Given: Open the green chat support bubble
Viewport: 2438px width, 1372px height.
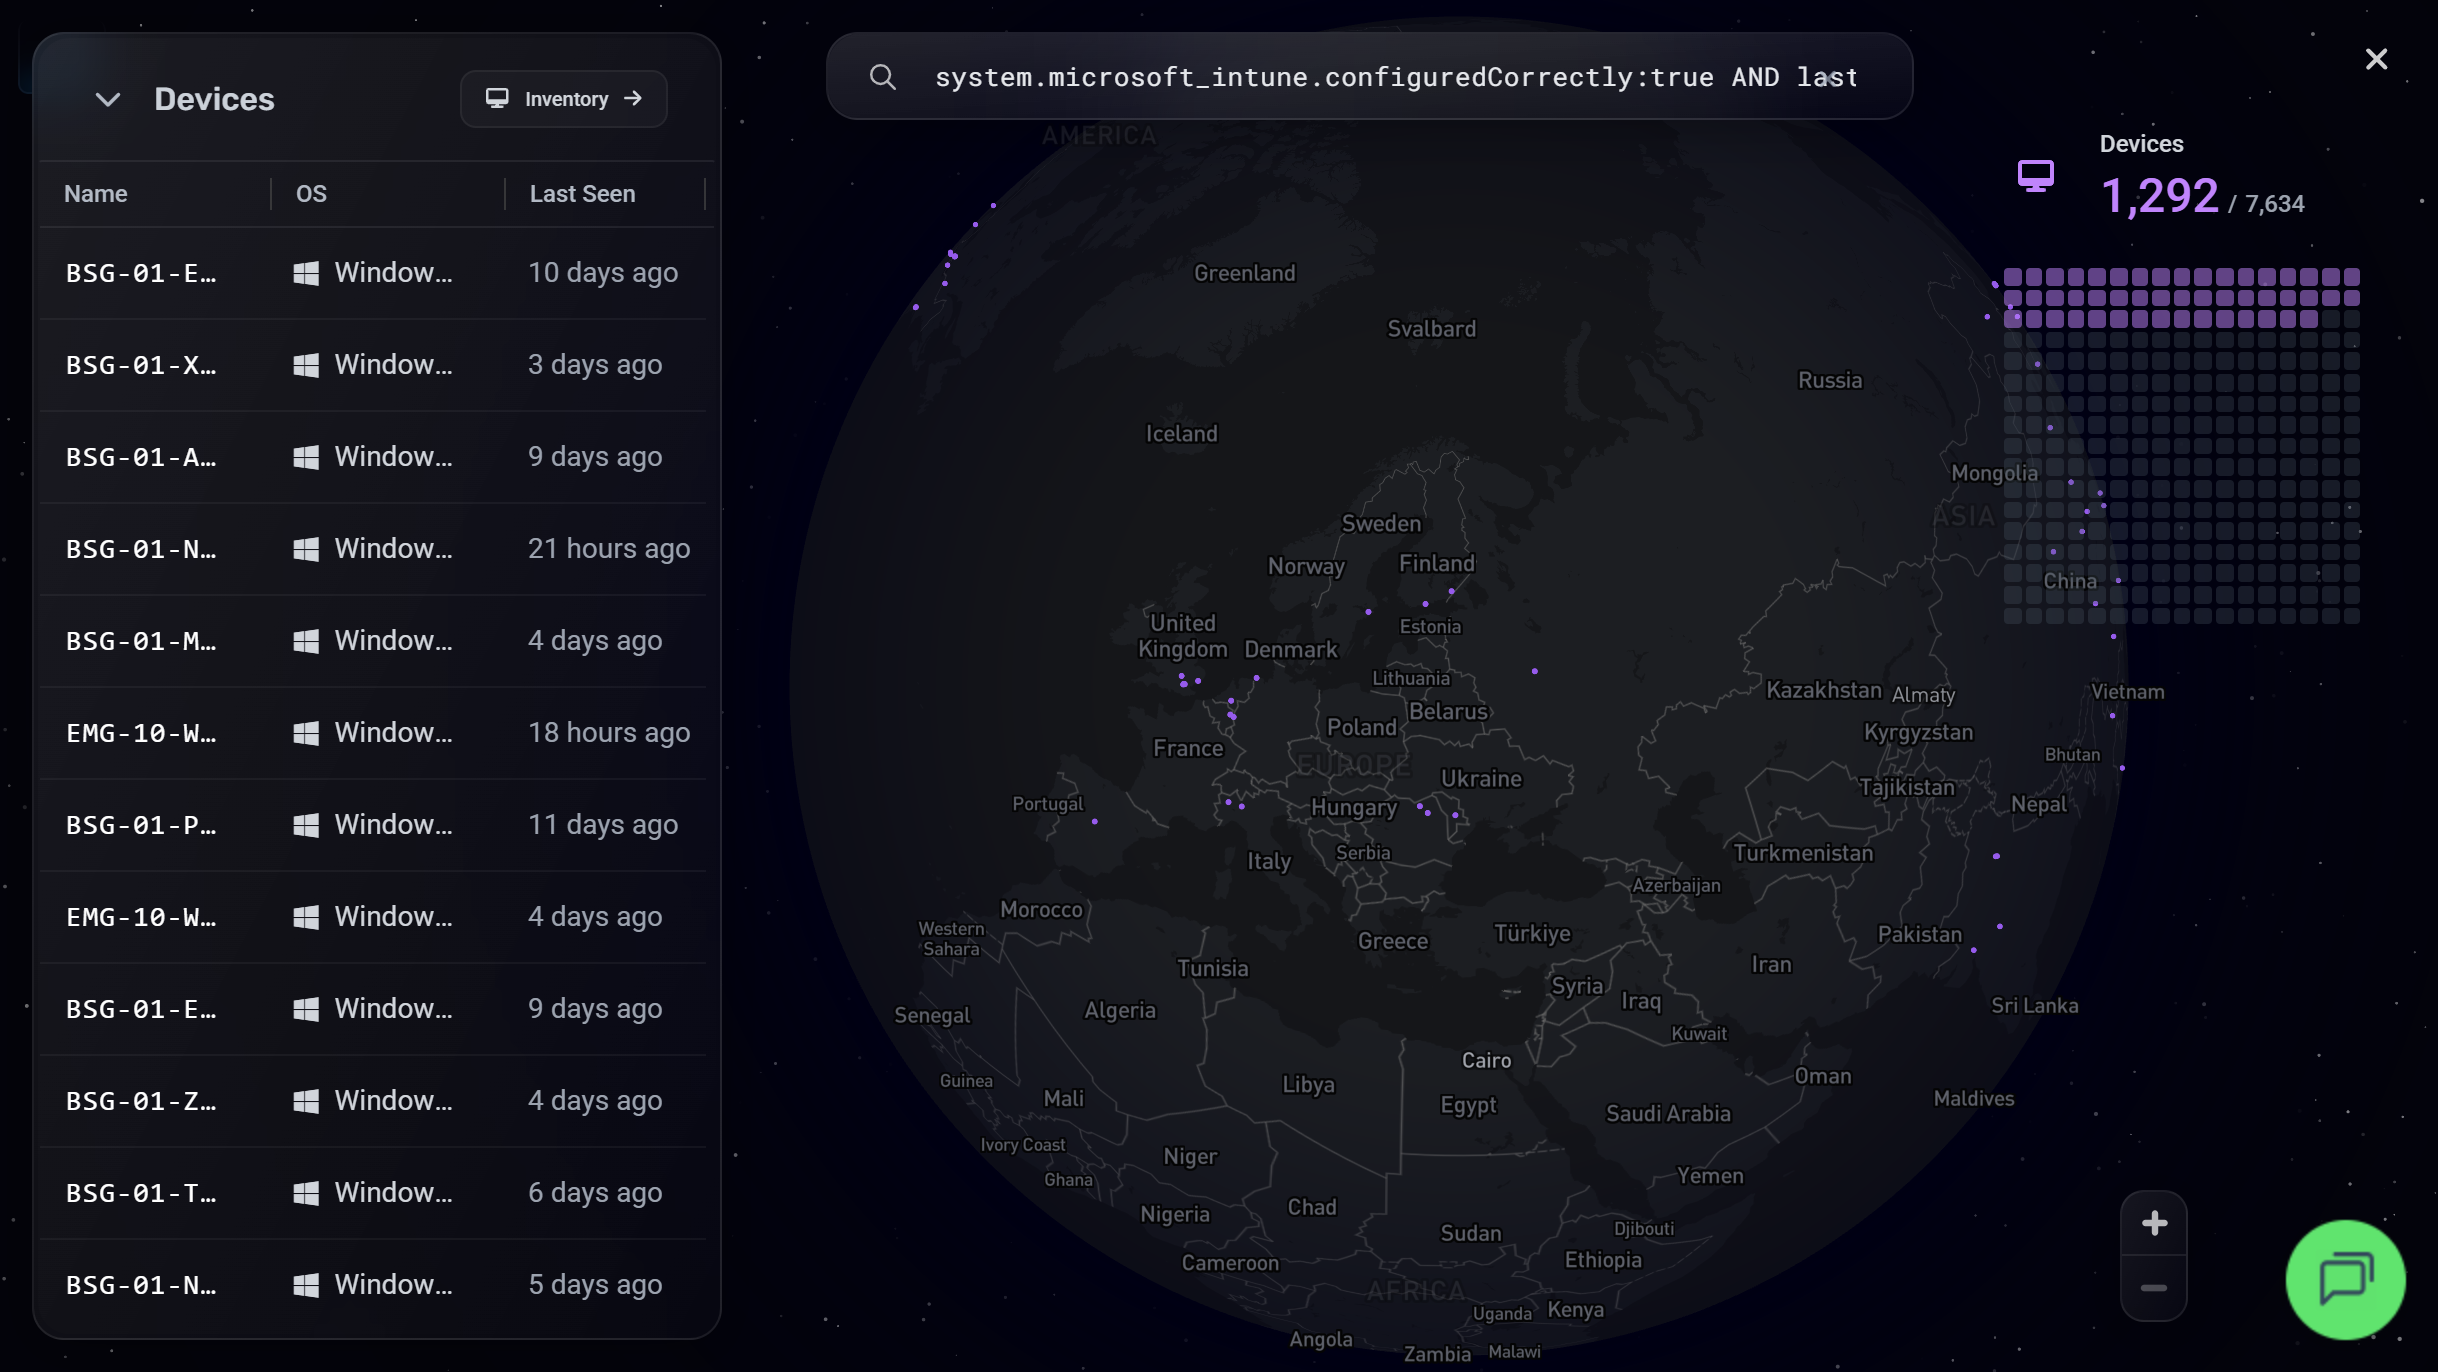Looking at the screenshot, I should coord(2345,1279).
